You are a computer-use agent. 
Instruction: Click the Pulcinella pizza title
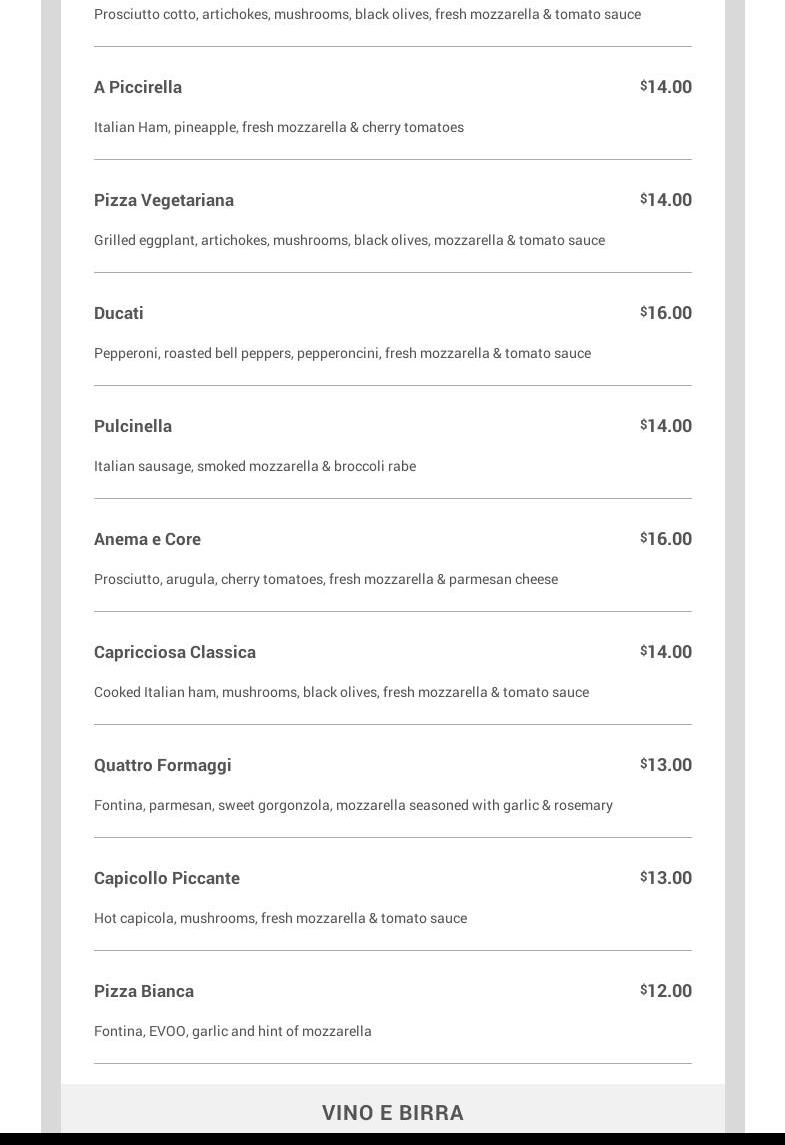tap(133, 426)
